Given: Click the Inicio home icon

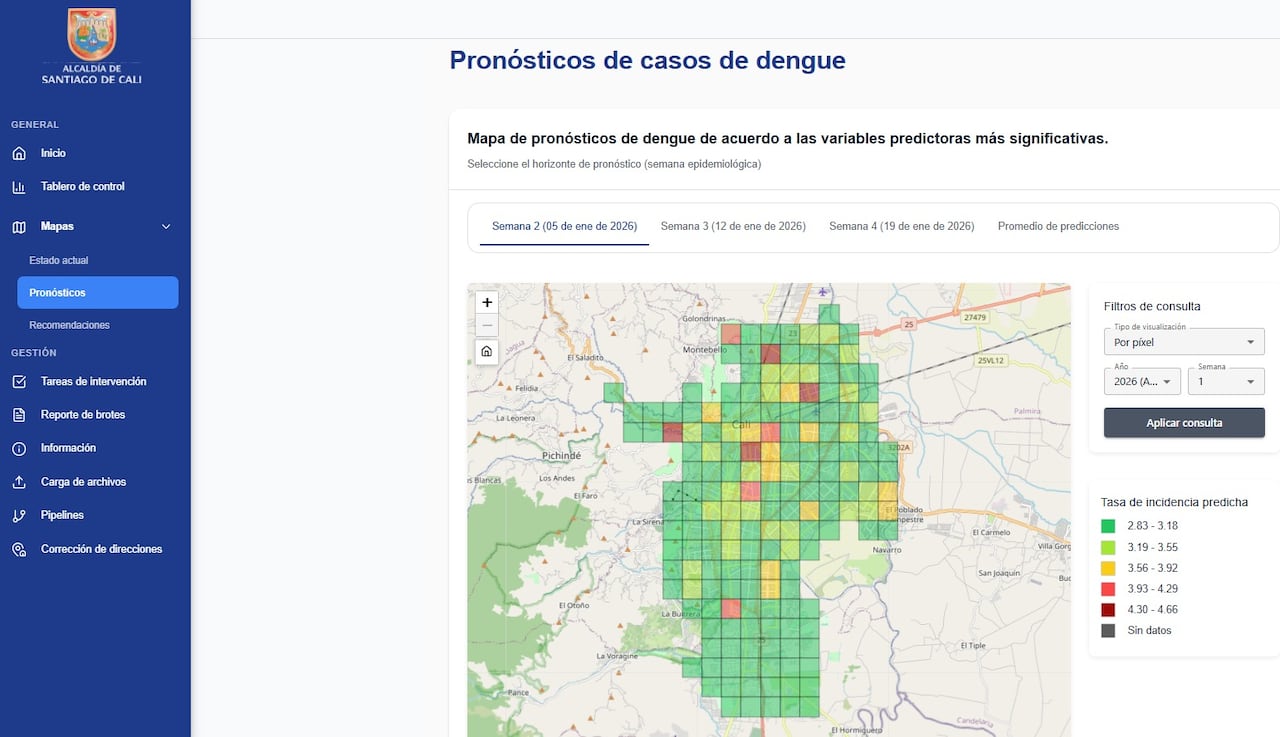Looking at the screenshot, I should [19, 154].
